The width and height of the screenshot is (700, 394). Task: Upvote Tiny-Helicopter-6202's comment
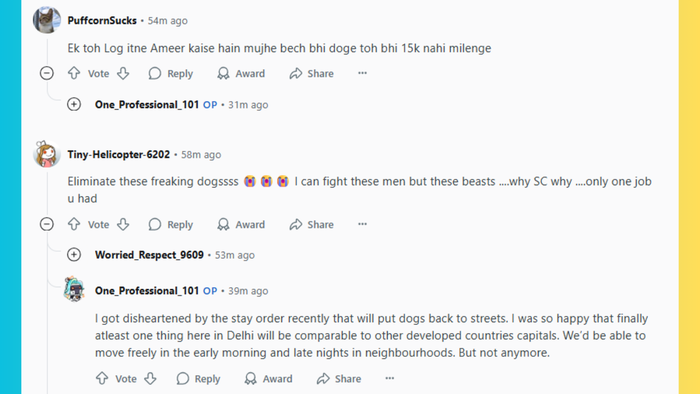pyautogui.click(x=74, y=224)
